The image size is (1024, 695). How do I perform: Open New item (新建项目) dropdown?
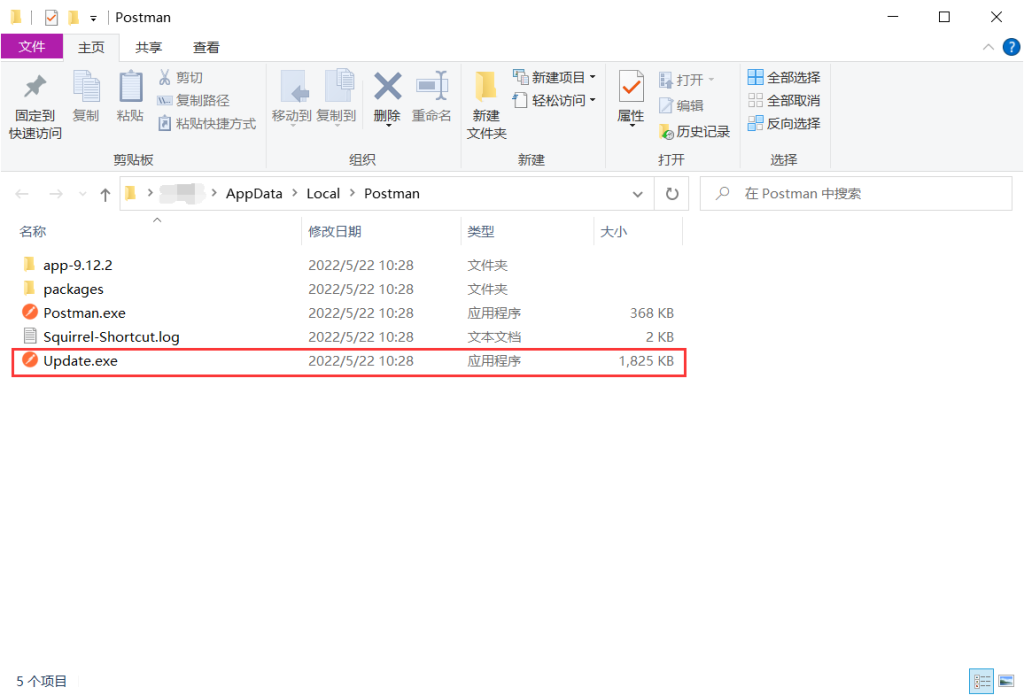click(554, 78)
